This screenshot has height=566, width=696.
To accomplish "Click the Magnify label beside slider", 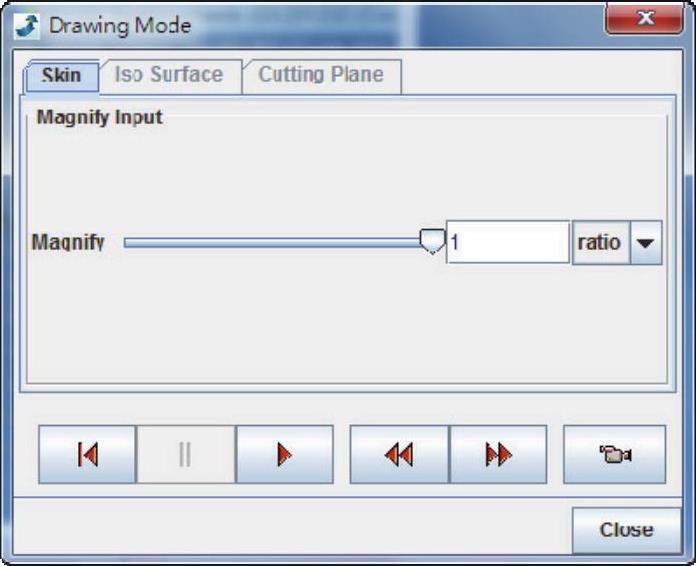I will 68,243.
